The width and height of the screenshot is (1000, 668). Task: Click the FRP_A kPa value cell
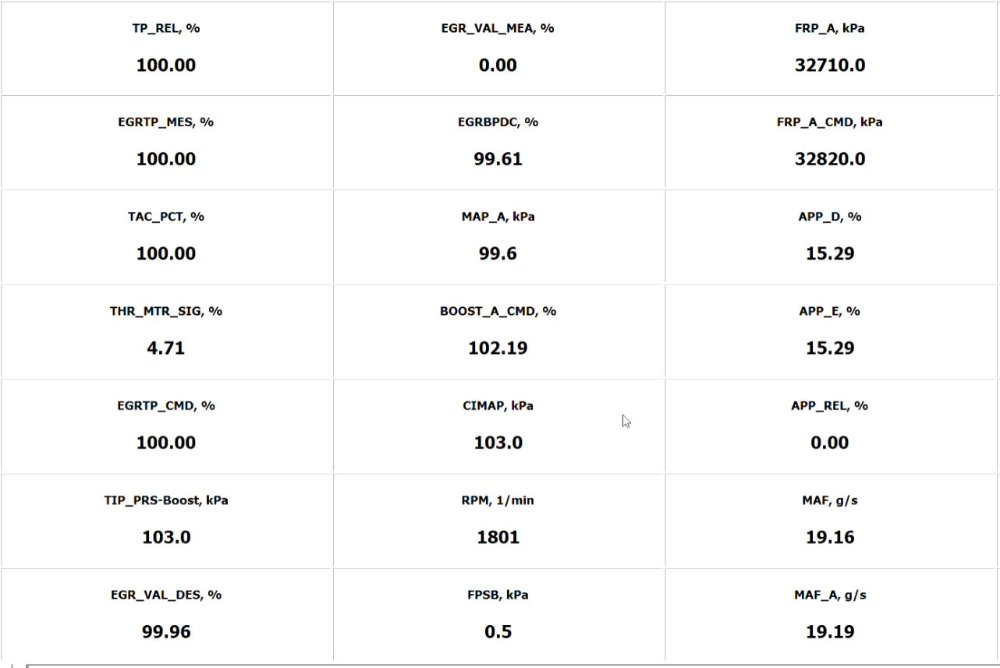pyautogui.click(x=830, y=48)
